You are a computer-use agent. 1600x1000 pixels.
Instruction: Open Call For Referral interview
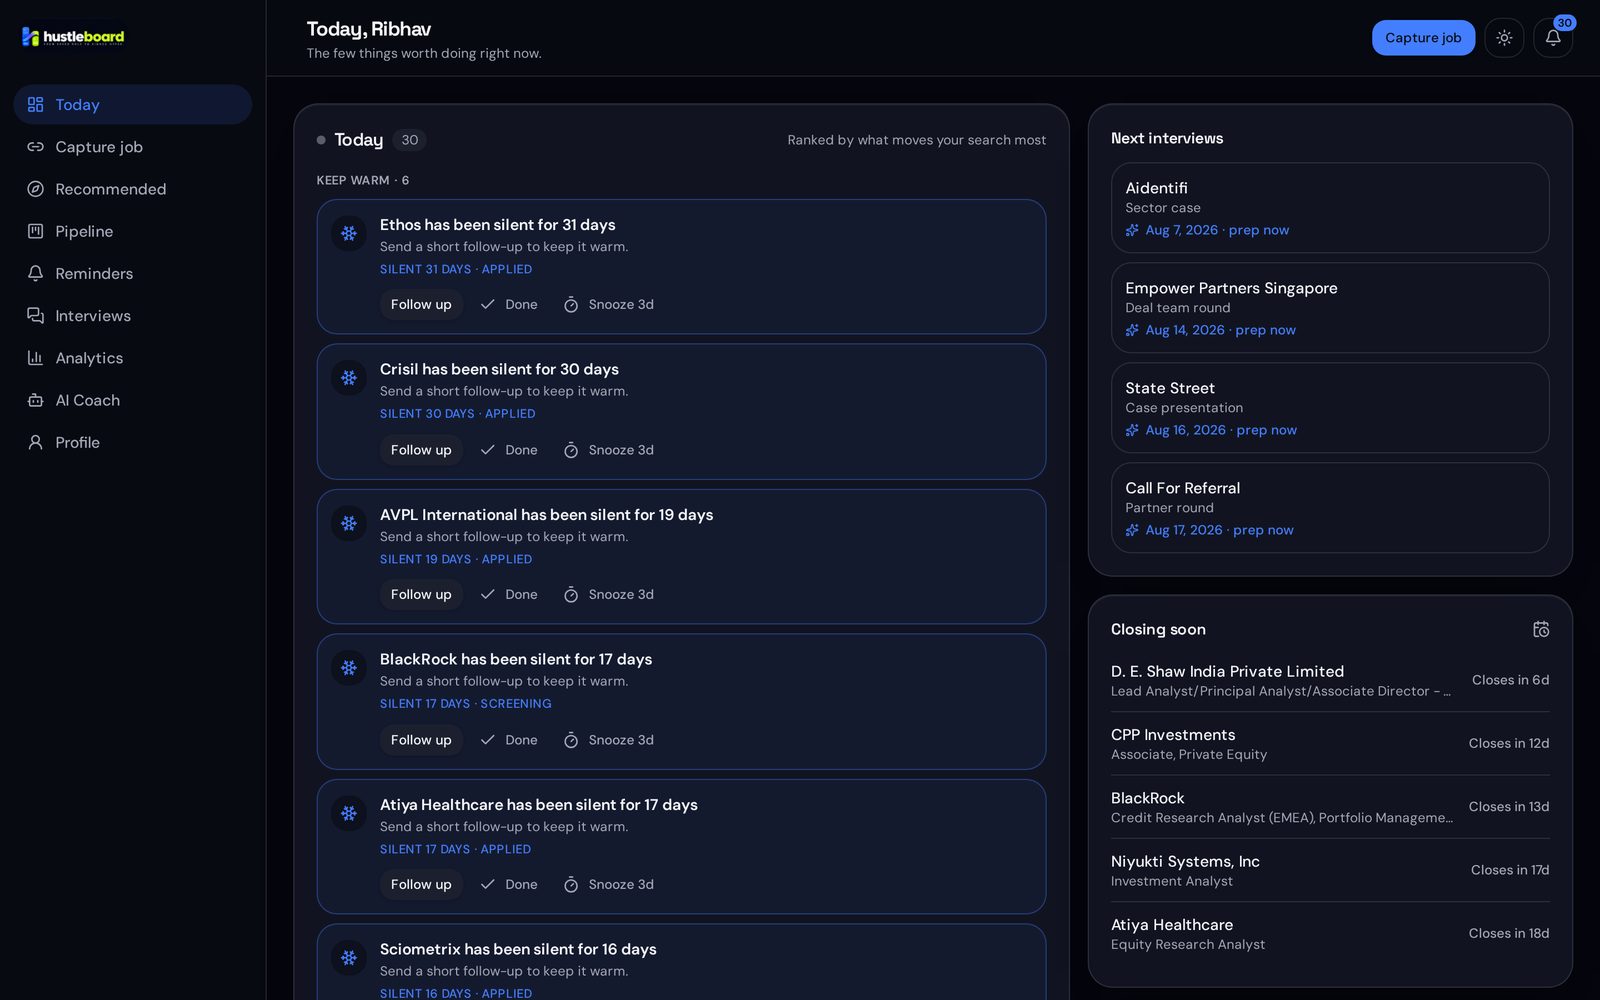(x=1330, y=508)
